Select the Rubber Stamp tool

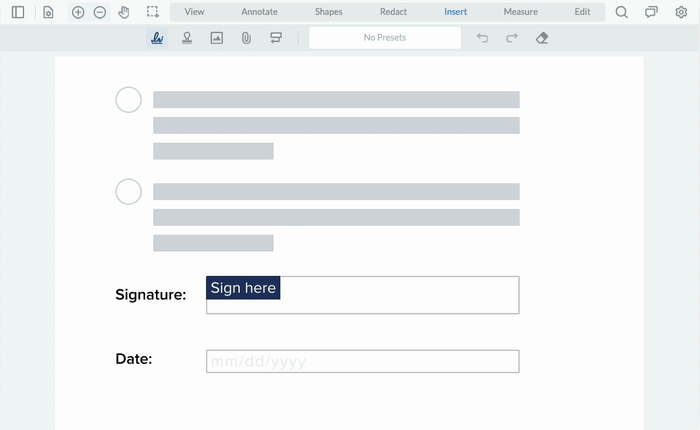click(x=187, y=38)
